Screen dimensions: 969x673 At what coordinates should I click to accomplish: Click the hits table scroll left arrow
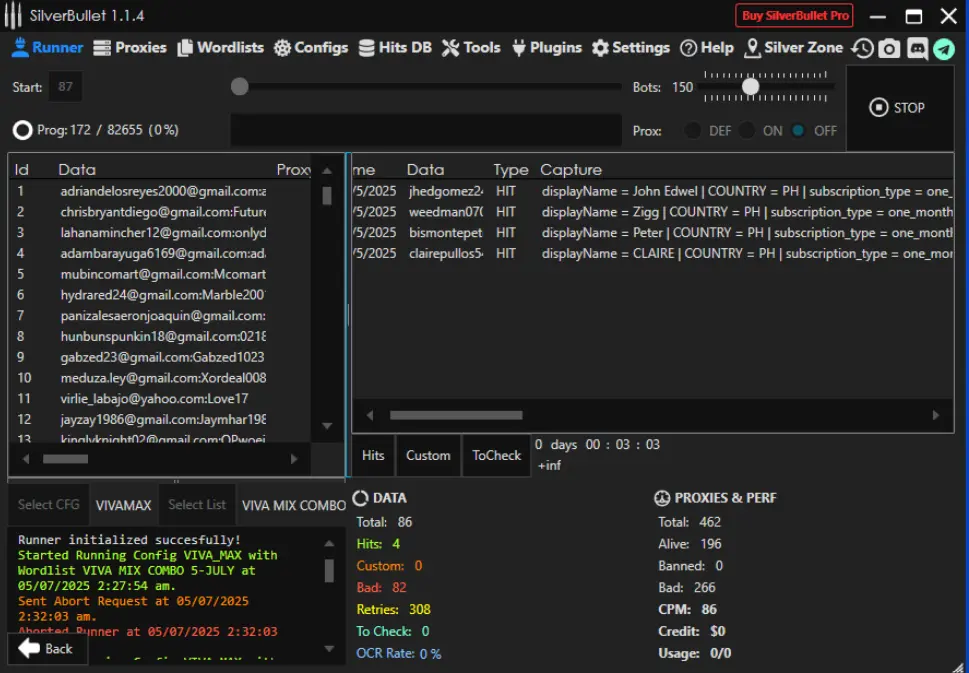click(370, 415)
